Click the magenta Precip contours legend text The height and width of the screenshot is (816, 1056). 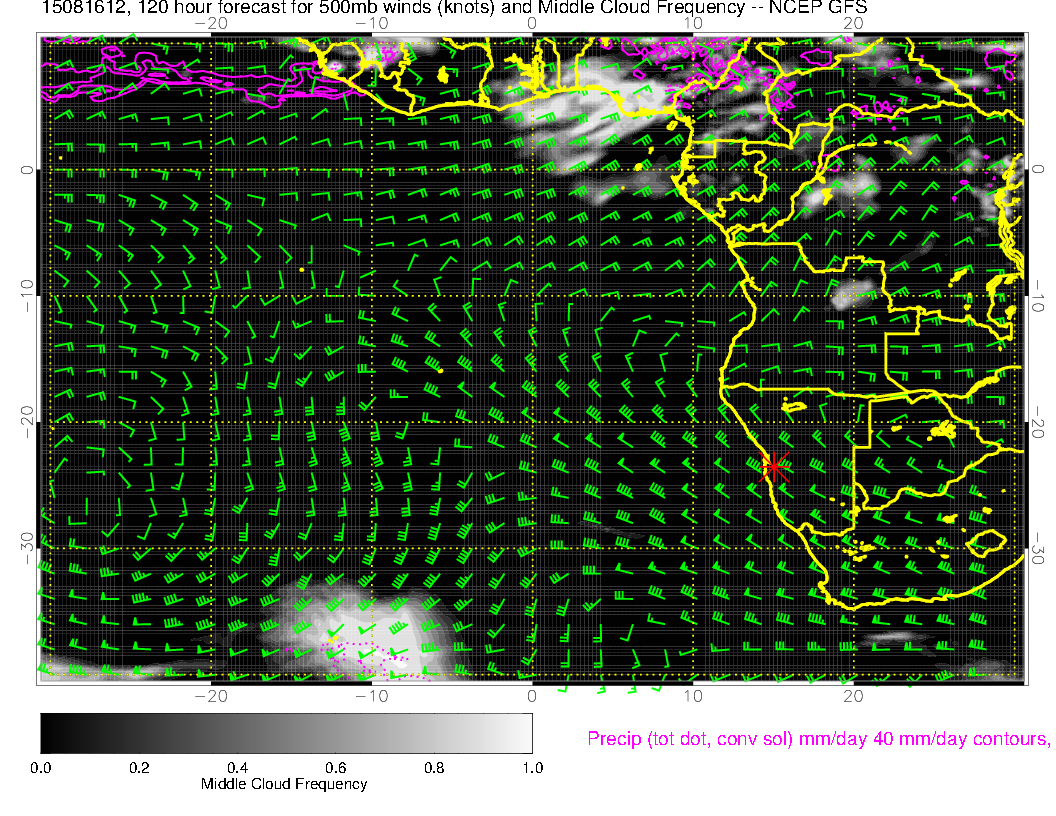coord(818,739)
